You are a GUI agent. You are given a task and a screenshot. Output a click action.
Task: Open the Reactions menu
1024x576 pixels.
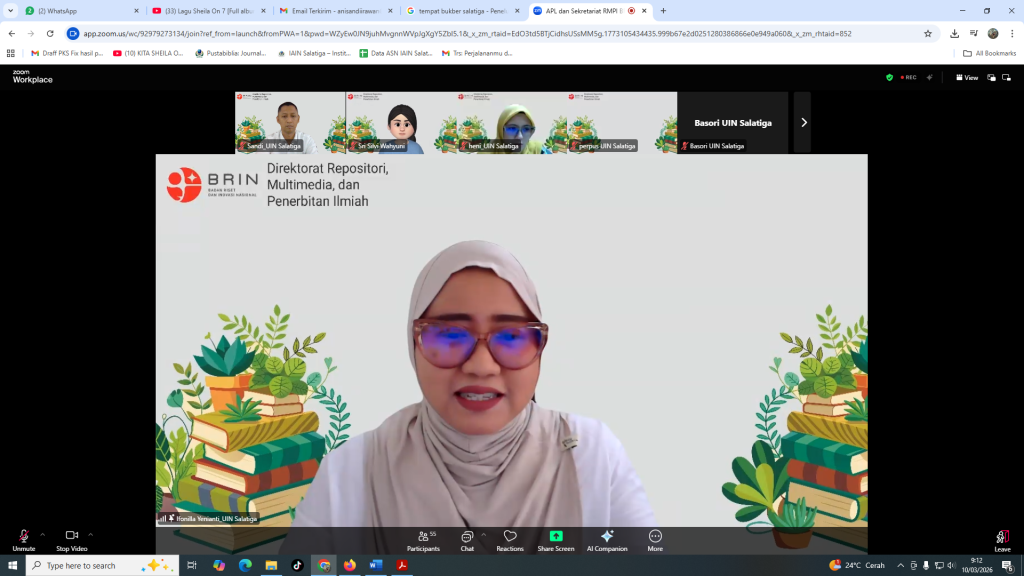click(x=510, y=541)
